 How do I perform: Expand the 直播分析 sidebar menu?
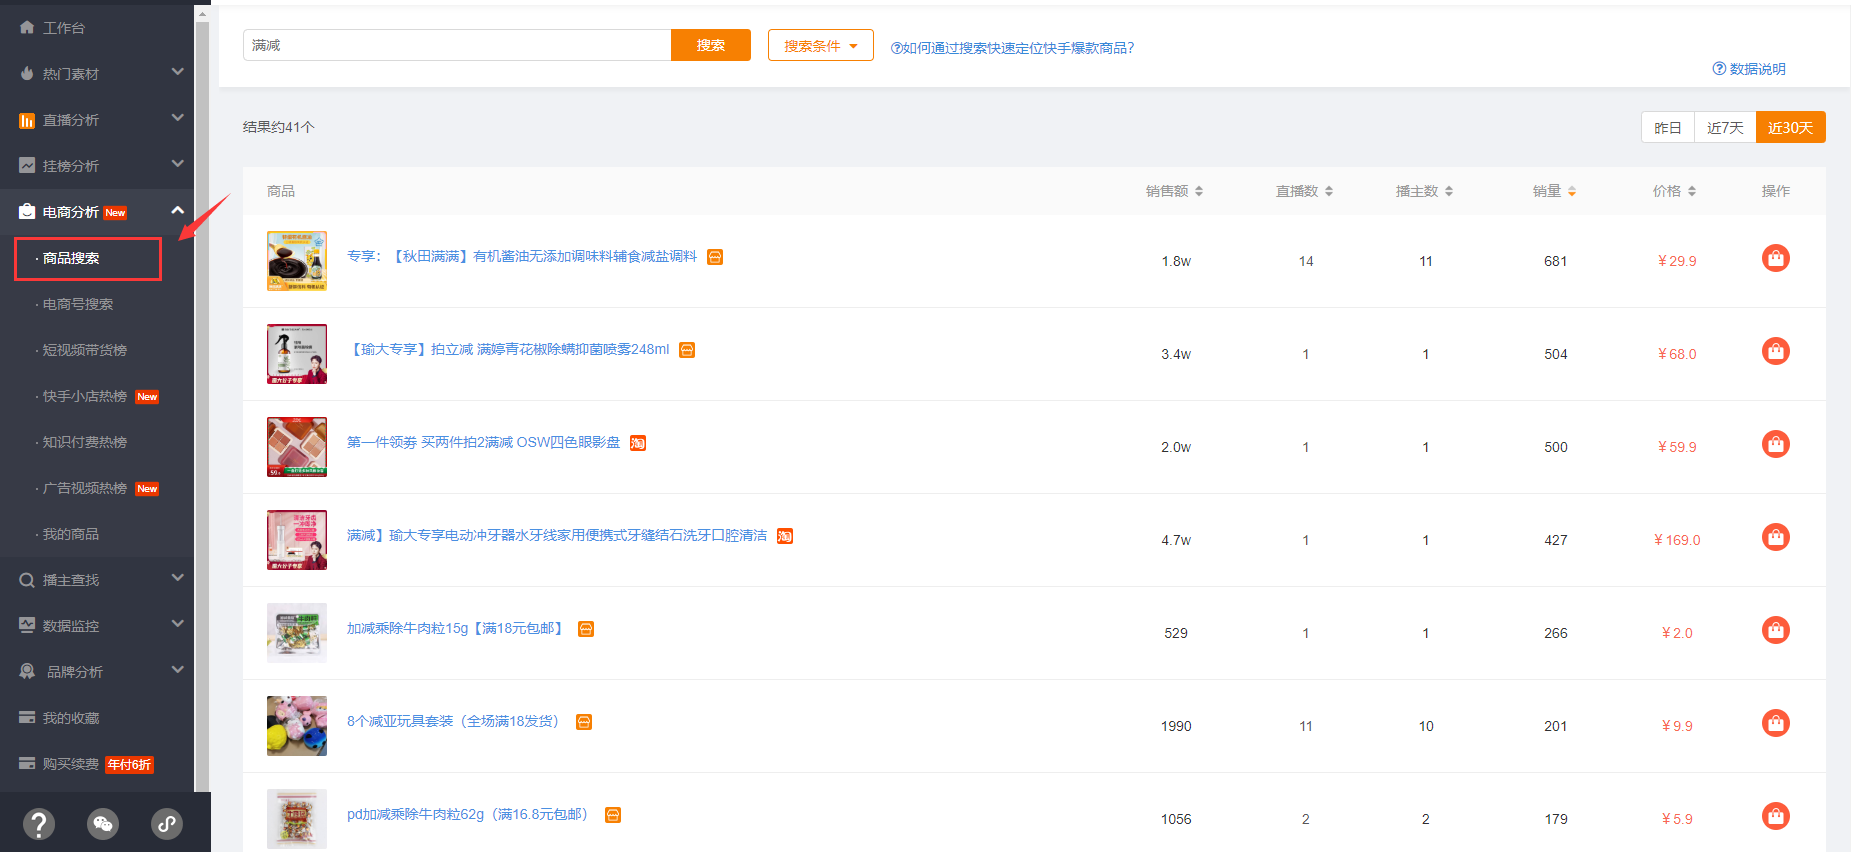(97, 120)
